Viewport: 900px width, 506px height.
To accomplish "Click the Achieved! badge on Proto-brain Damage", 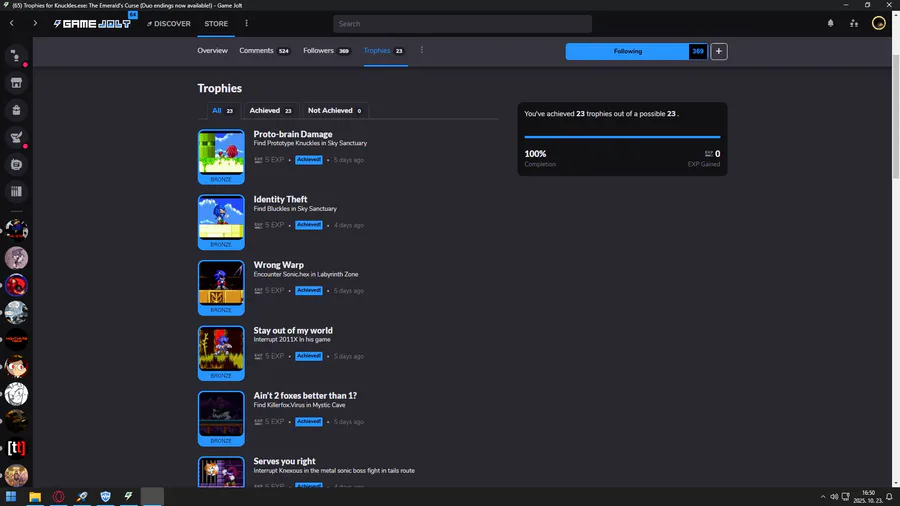I will coord(309,159).
